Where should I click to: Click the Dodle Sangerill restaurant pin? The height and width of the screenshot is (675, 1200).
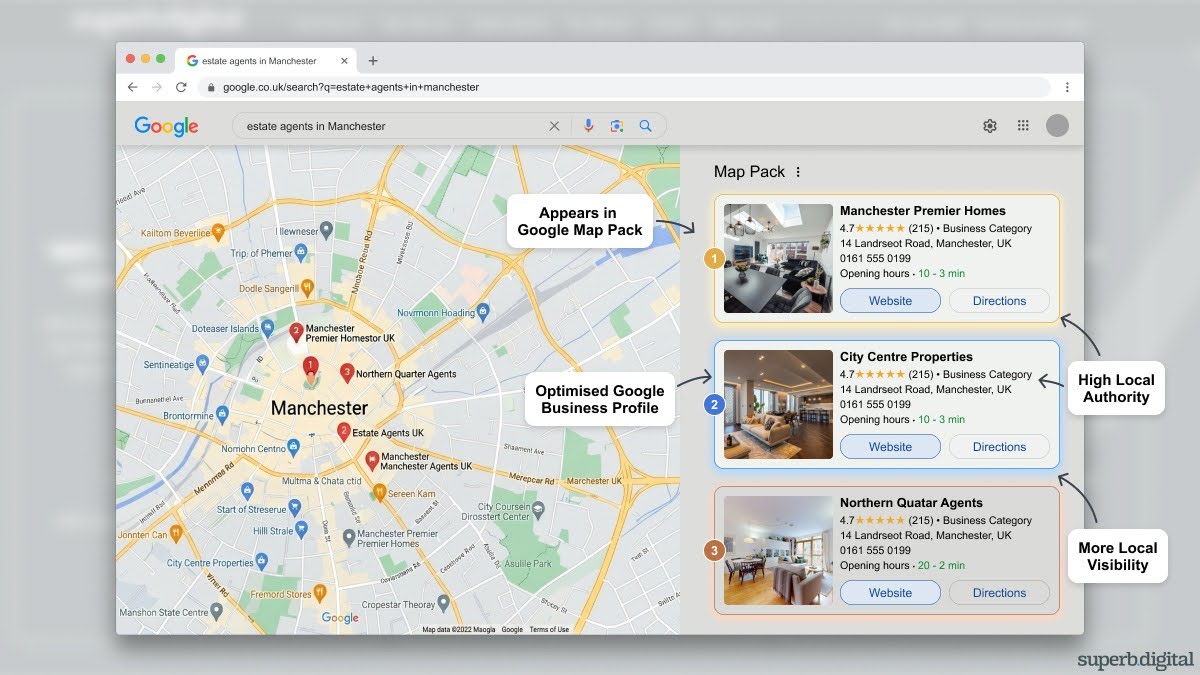[306, 288]
